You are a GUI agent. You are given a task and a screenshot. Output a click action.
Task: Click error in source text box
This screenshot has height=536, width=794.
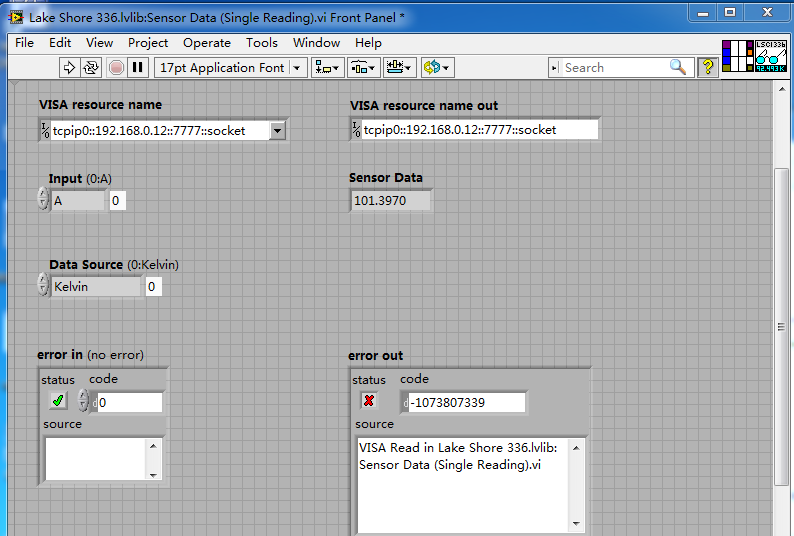click(96, 459)
